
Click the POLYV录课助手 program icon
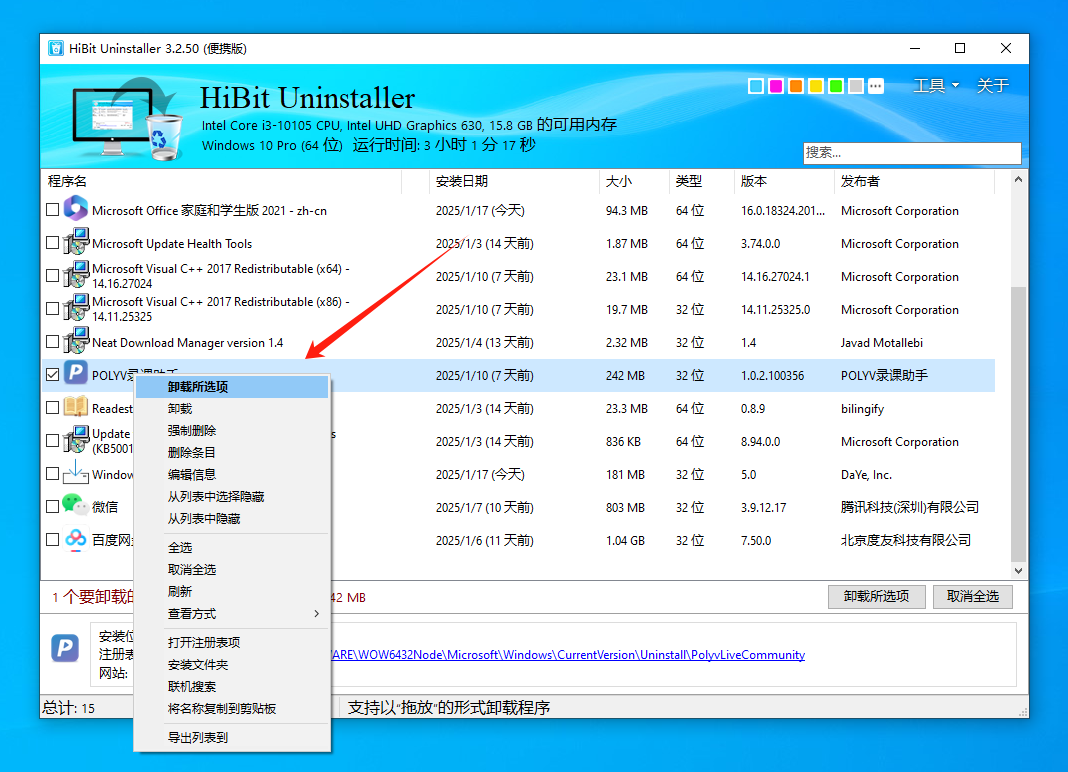click(77, 375)
